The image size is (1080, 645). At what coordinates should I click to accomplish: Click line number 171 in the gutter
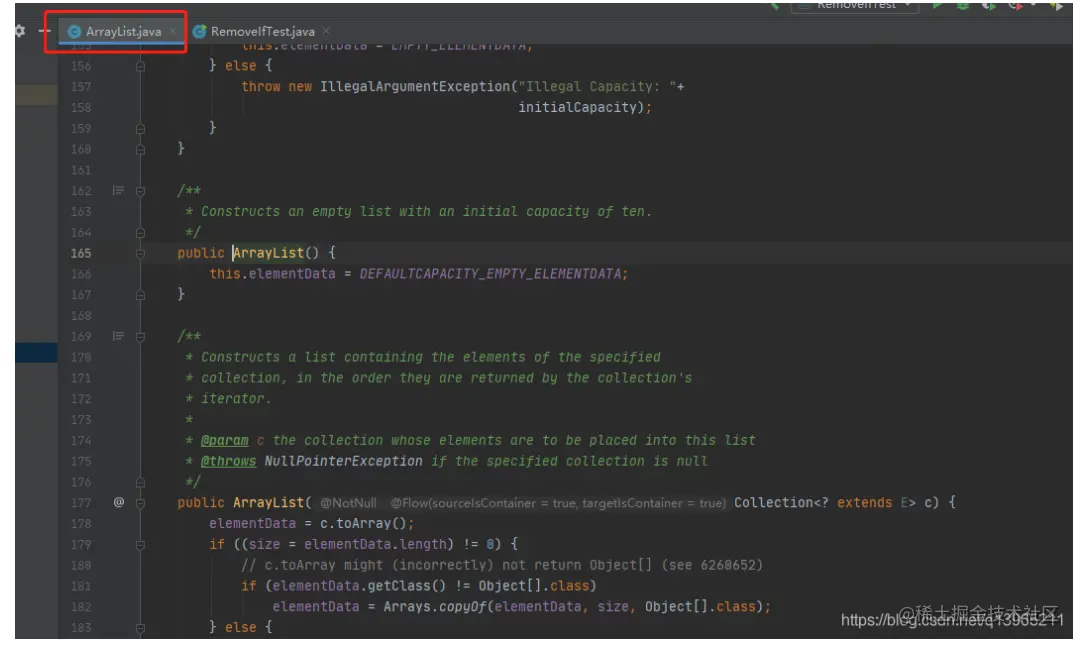pos(81,378)
